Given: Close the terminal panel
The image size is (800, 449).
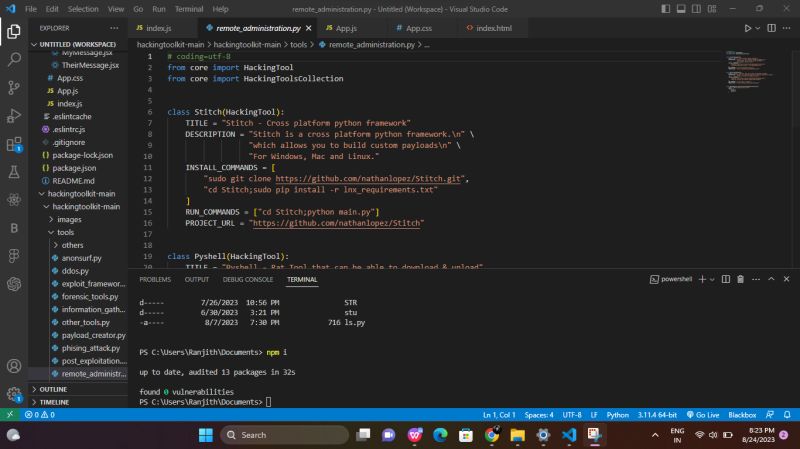Looking at the screenshot, I should point(786,279).
